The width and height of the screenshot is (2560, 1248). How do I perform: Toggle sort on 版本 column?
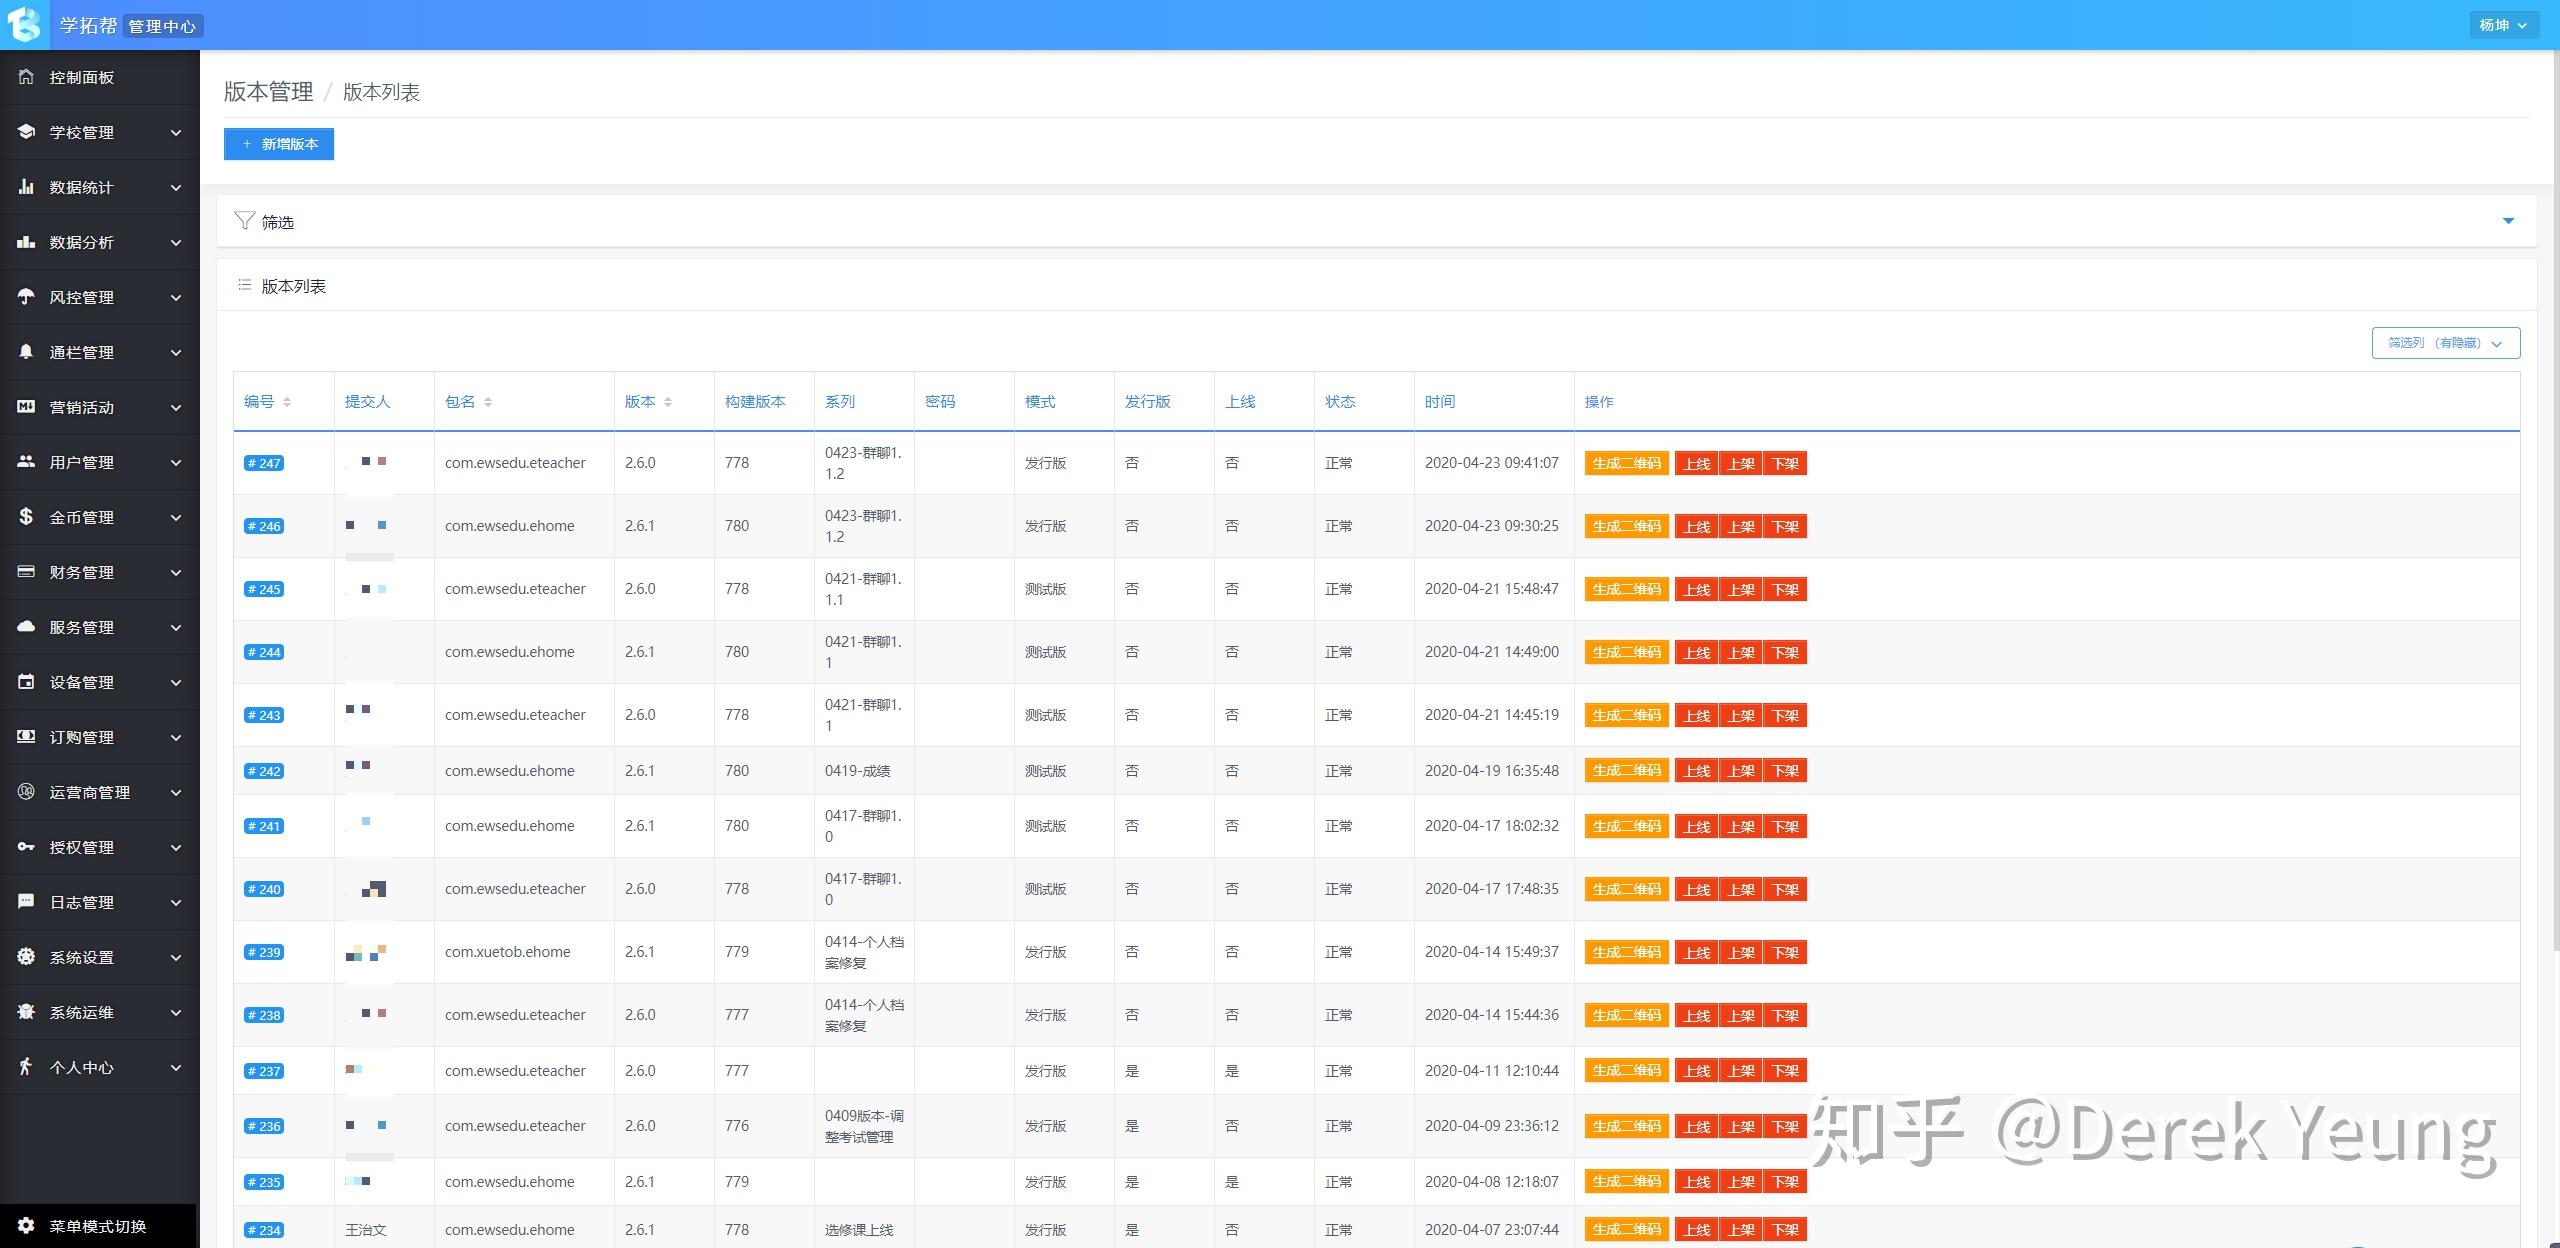(668, 402)
